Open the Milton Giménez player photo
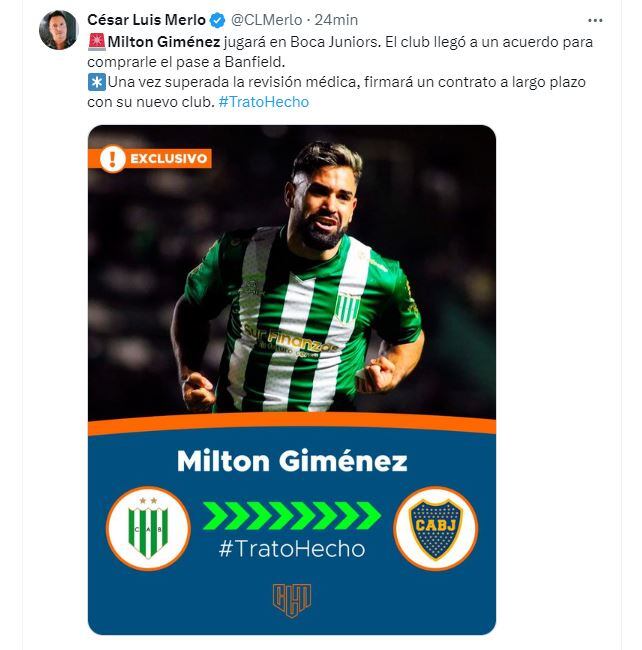The width and height of the screenshot is (642, 650). pyautogui.click(x=292, y=272)
